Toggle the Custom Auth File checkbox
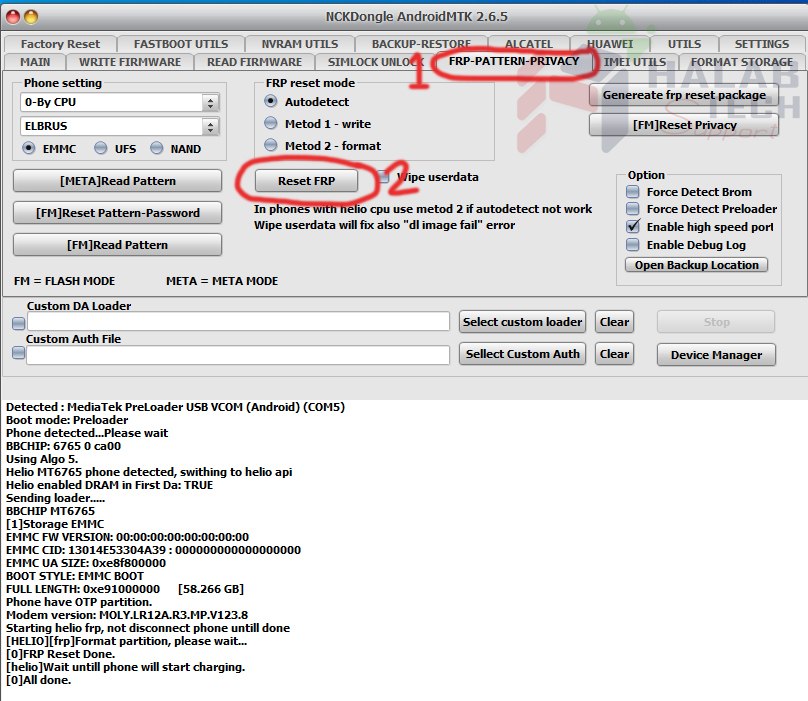The width and height of the screenshot is (808, 701). pyautogui.click(x=19, y=353)
